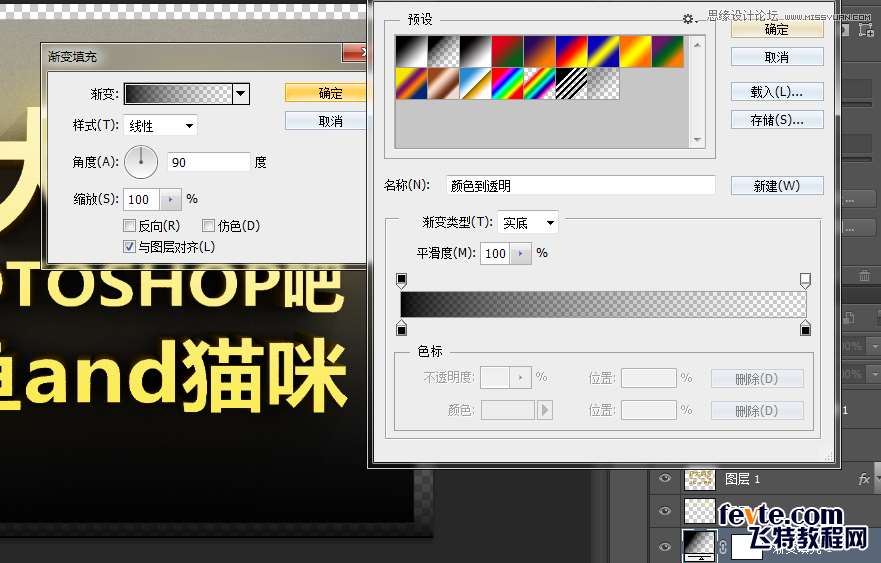Click the angle dial in Gradient Fill
Image resolution: width=881 pixels, height=563 pixels.
[142, 161]
